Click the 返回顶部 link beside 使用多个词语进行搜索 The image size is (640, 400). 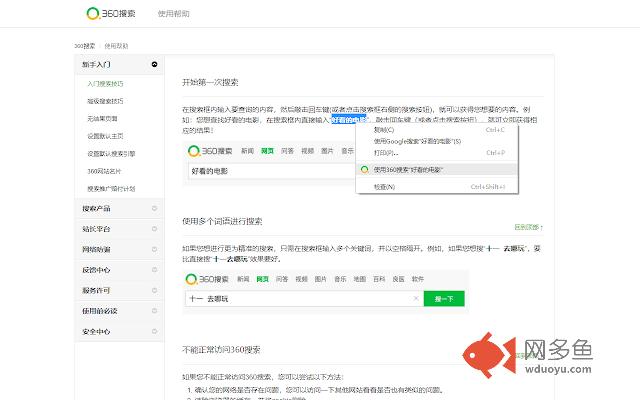click(x=529, y=227)
